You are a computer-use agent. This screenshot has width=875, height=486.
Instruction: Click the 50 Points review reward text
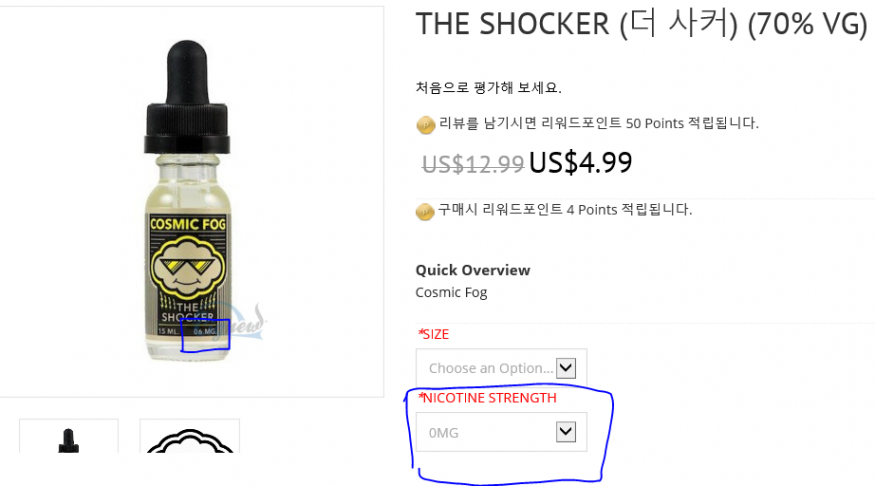[599, 123]
